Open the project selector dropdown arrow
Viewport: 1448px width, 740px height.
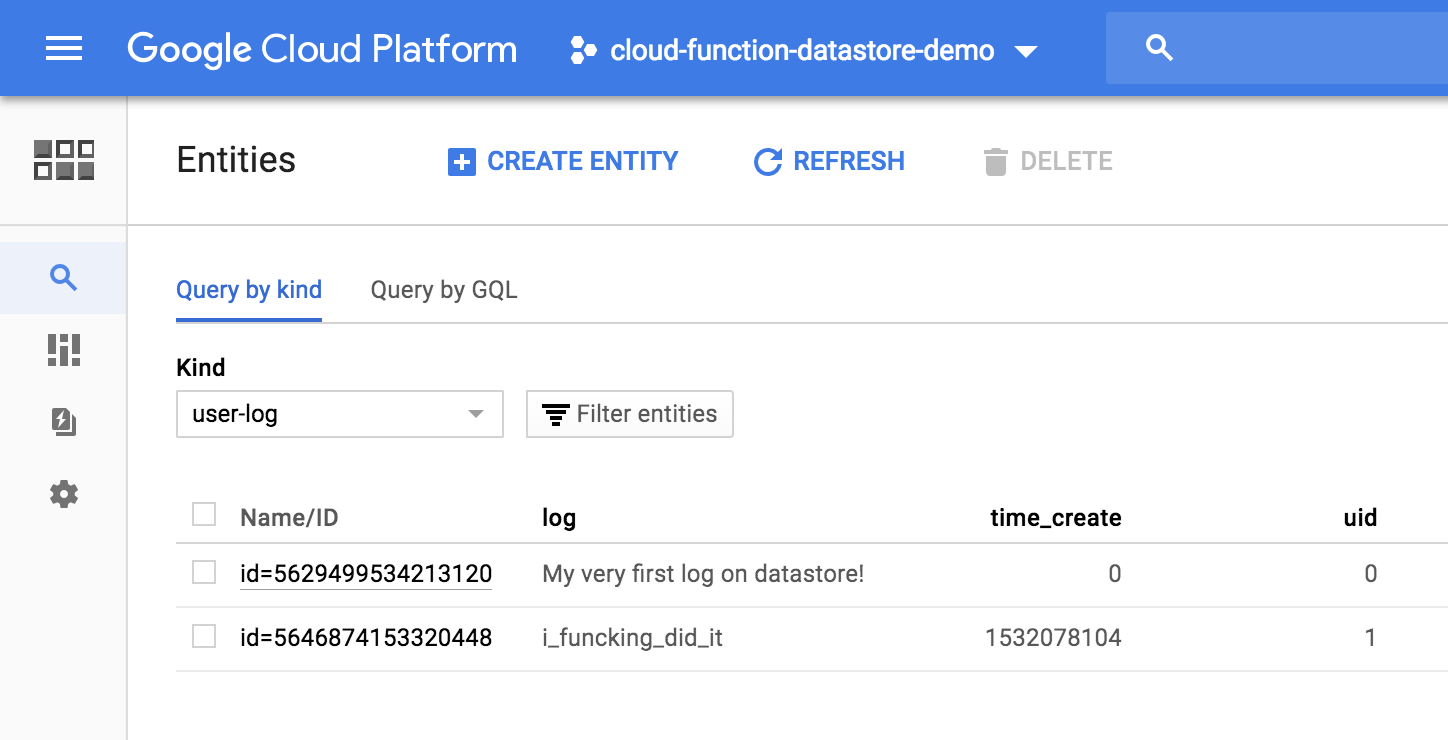(x=1026, y=51)
